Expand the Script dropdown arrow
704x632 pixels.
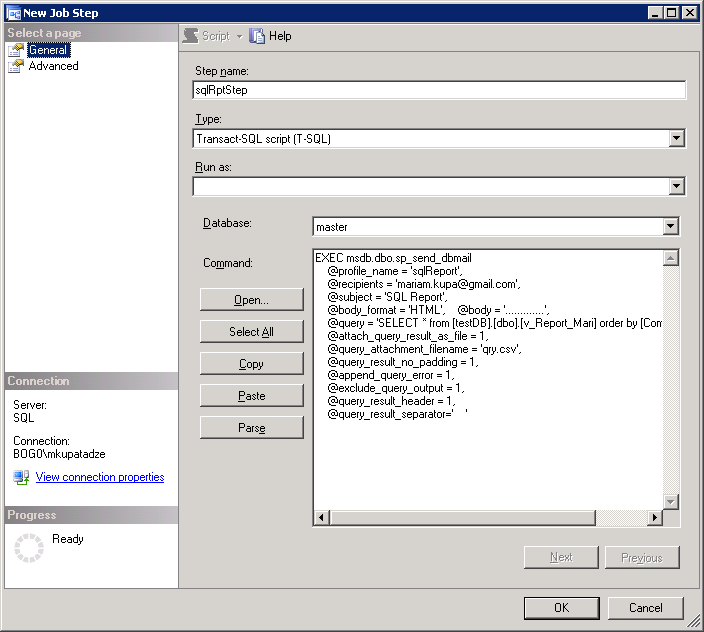point(239,36)
